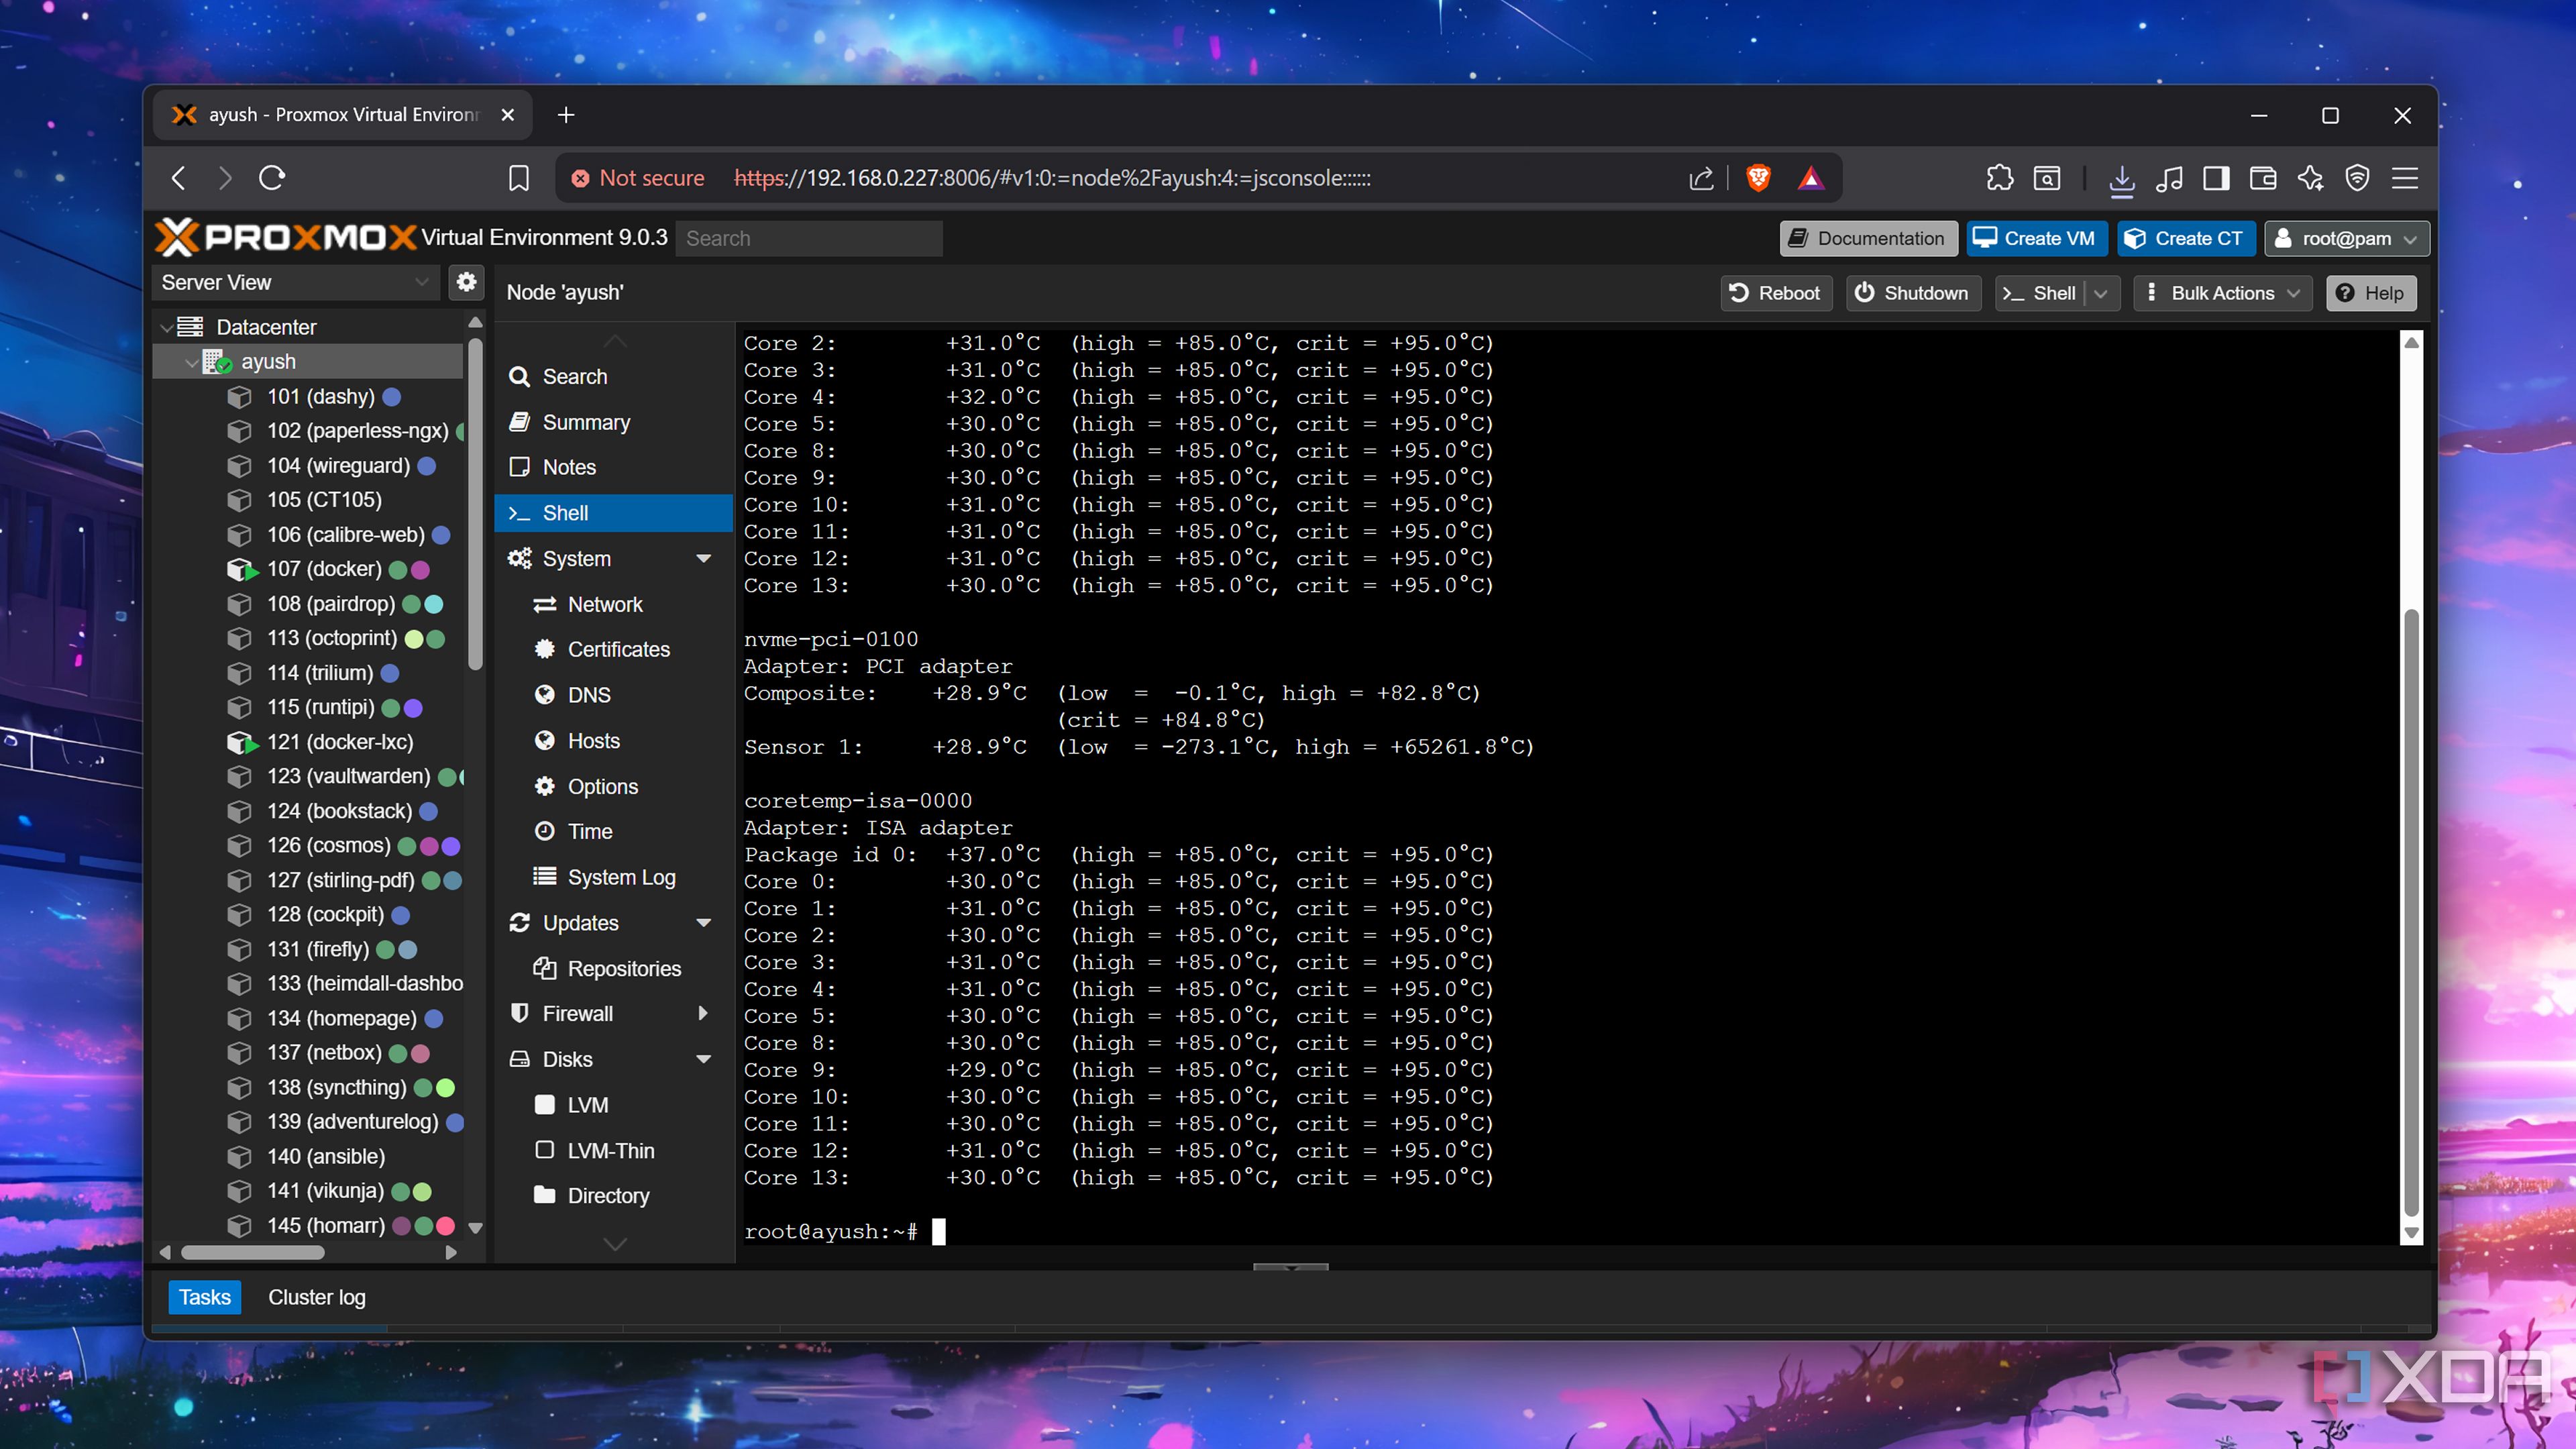This screenshot has width=2576, height=1449.
Task: Collapse the ayush node in the tree
Action: click(x=191, y=362)
